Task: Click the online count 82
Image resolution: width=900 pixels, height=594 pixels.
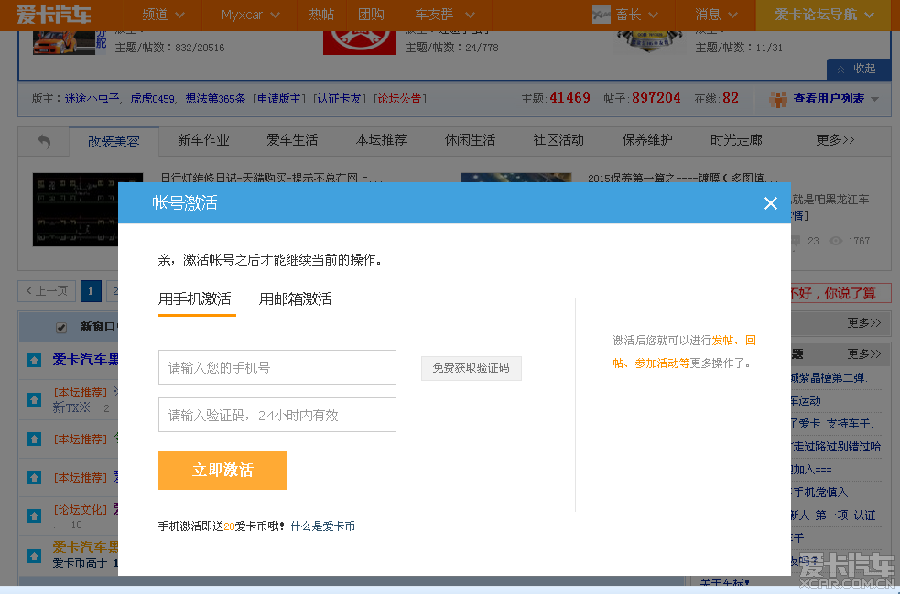Action: point(730,98)
